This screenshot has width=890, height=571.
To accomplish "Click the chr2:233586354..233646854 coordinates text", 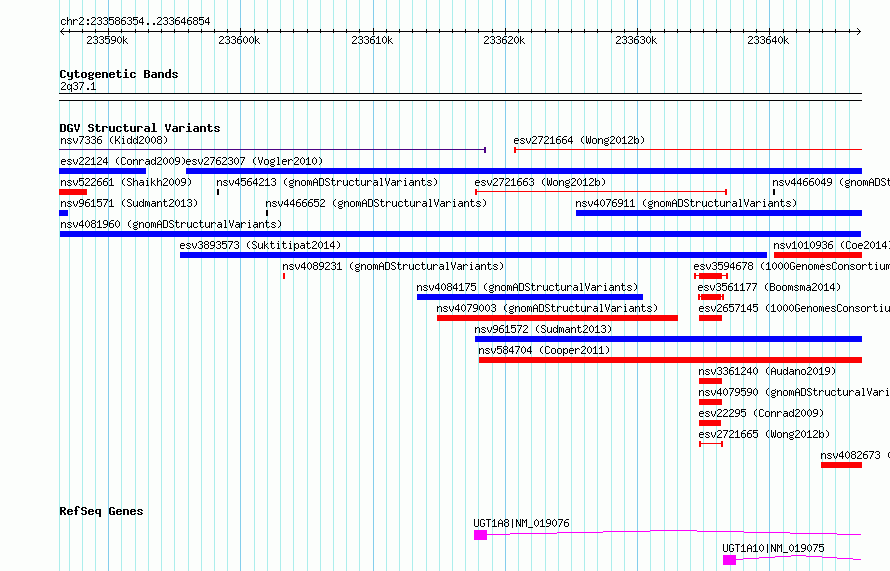I will (135, 21).
